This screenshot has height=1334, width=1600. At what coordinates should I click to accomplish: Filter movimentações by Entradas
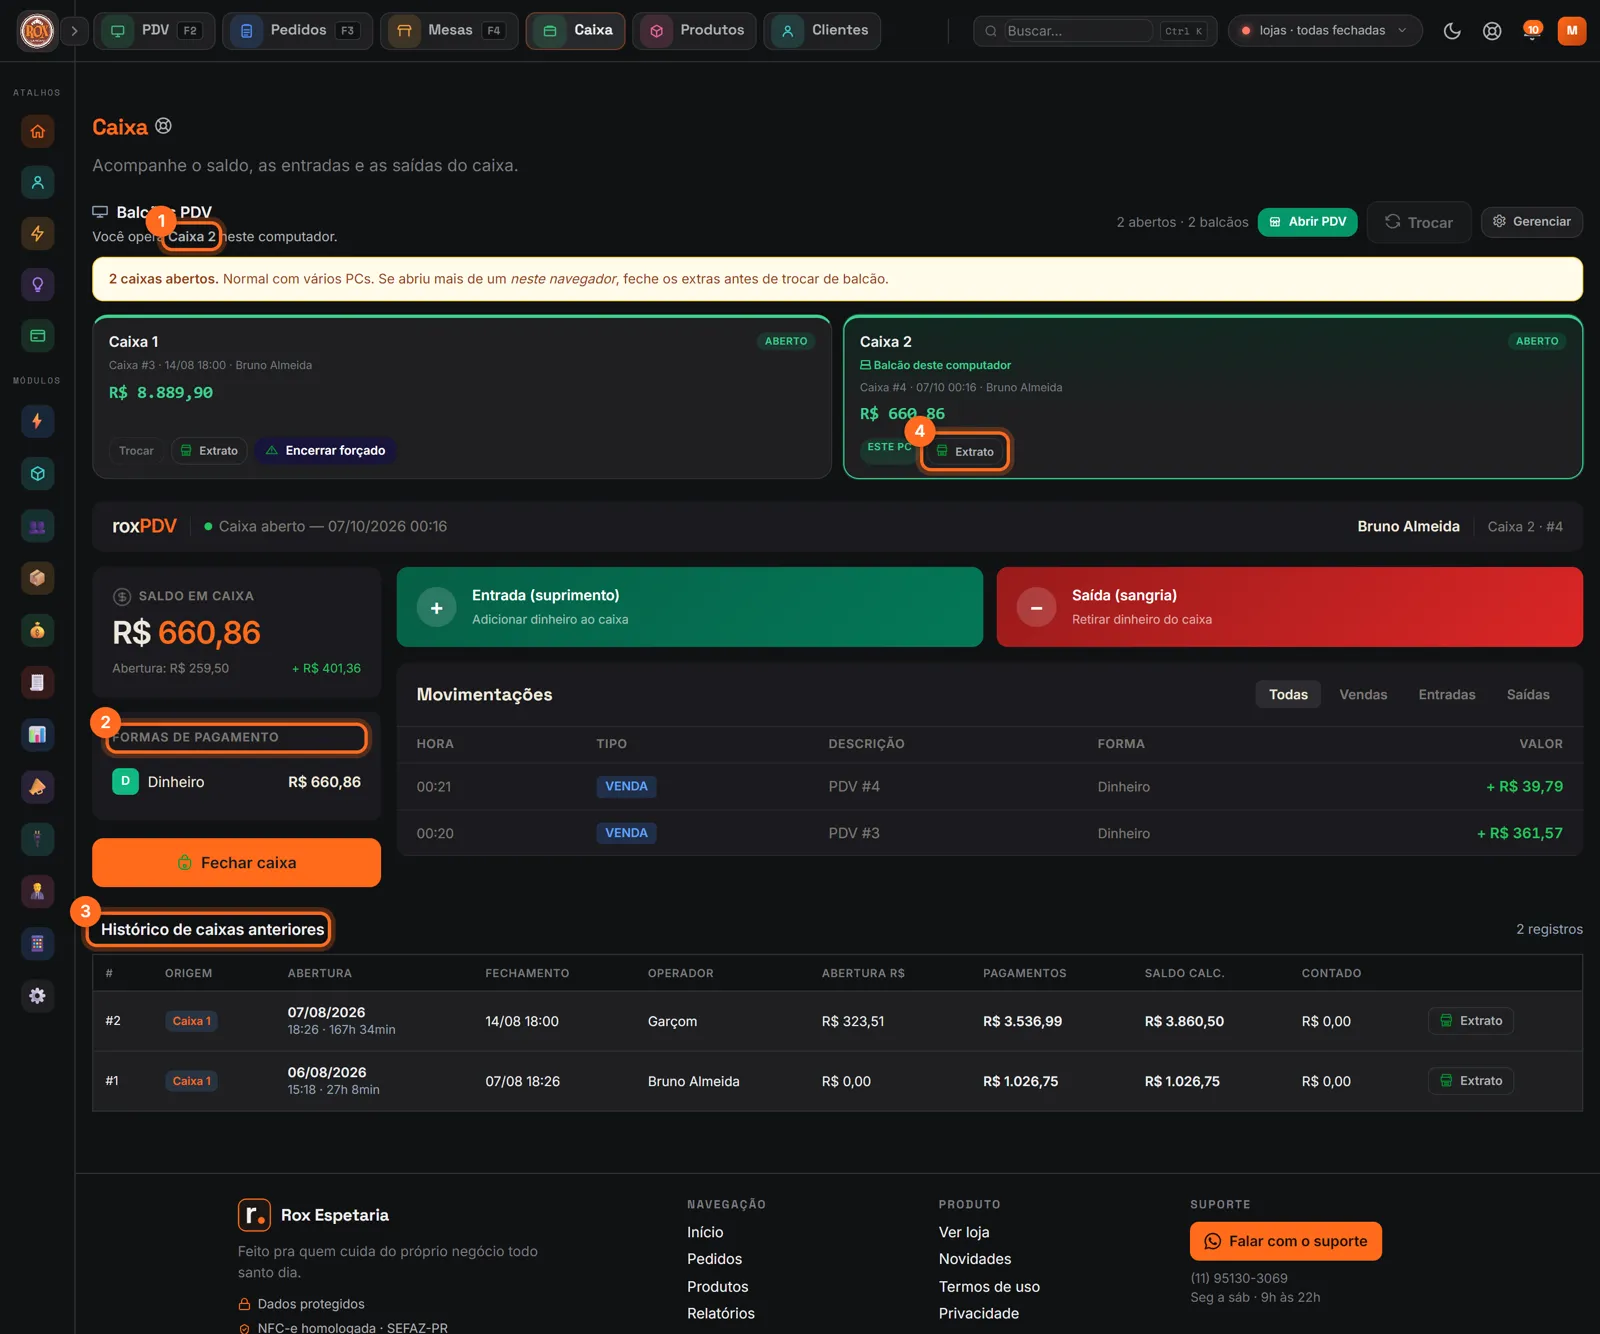click(x=1447, y=695)
